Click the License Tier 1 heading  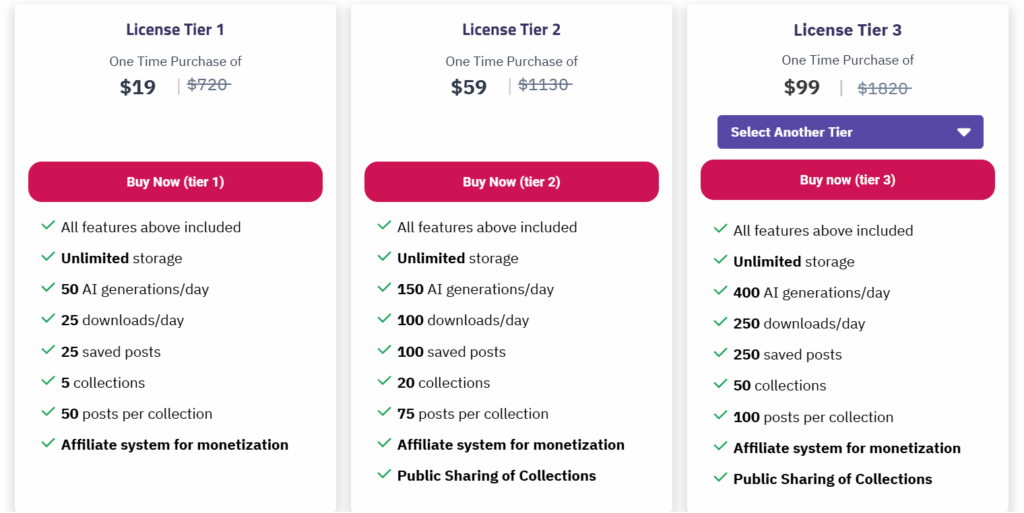point(175,29)
